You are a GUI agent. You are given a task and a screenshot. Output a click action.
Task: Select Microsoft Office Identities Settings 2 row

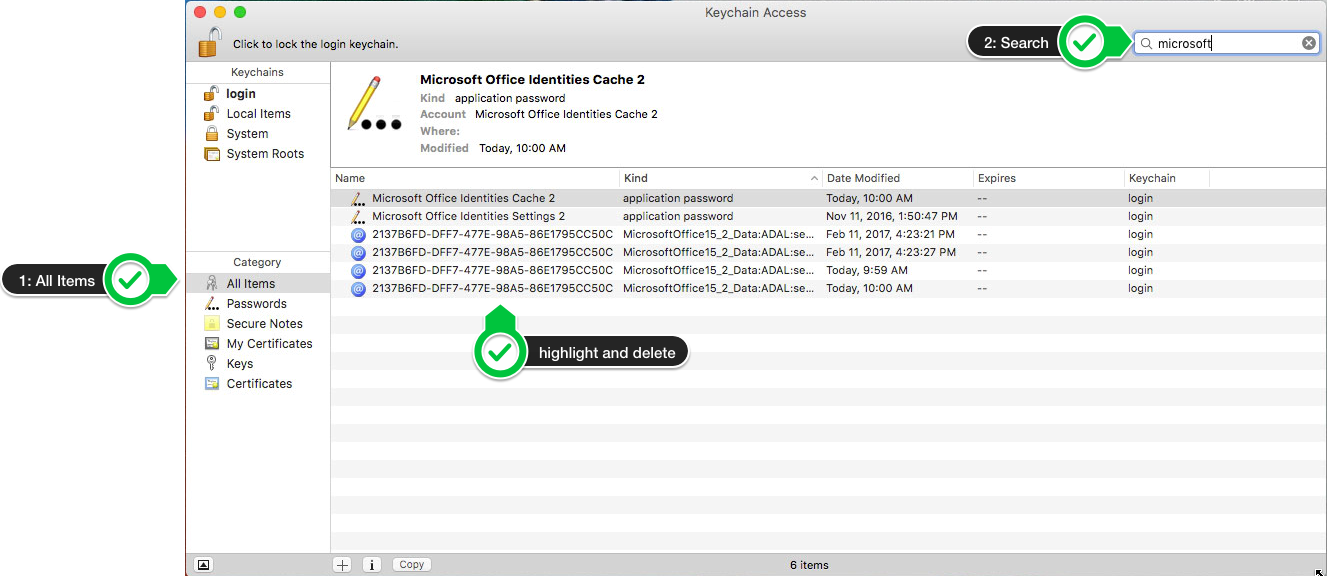coord(829,216)
